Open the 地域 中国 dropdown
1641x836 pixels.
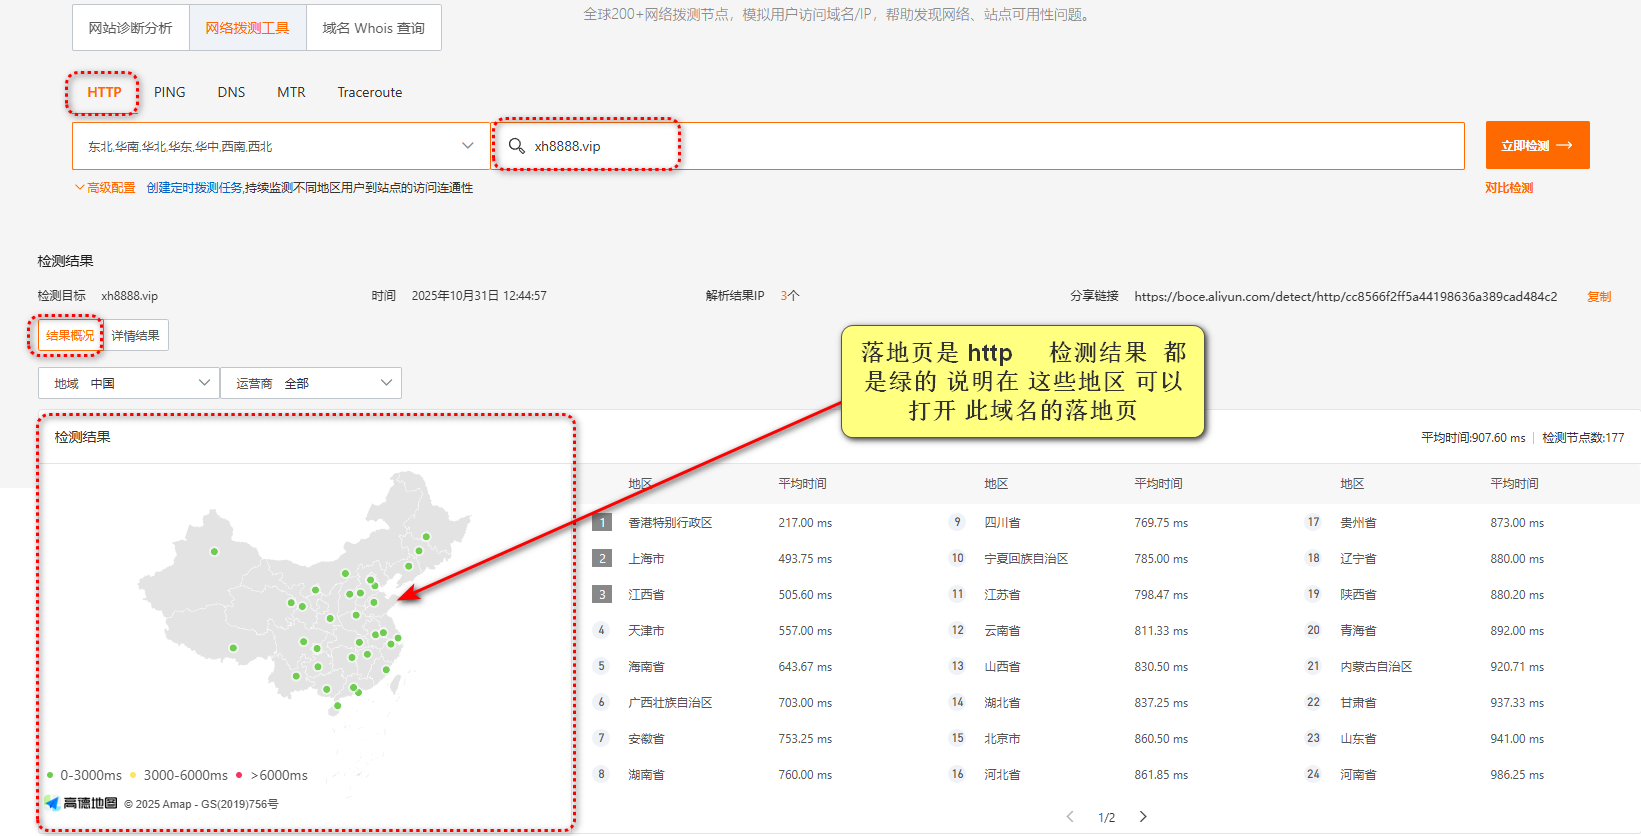[128, 383]
